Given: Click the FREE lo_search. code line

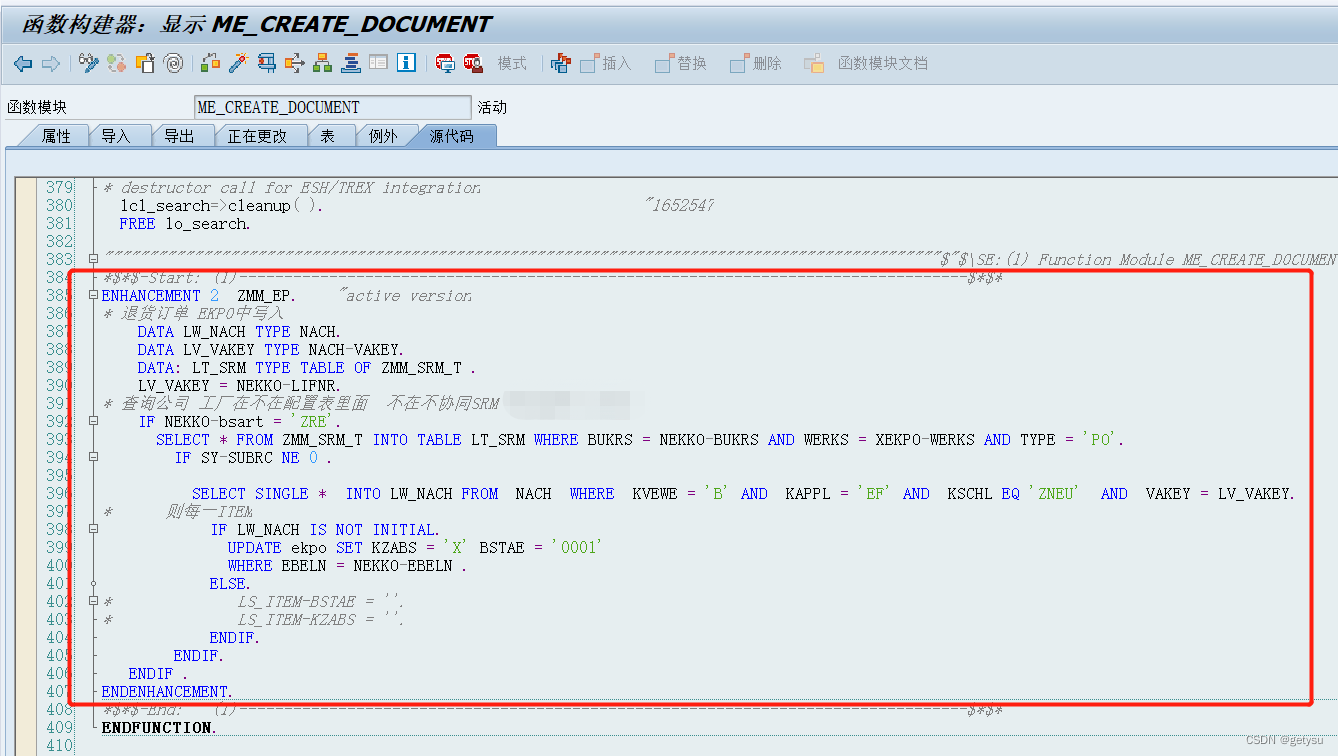Looking at the screenshot, I should tap(185, 223).
